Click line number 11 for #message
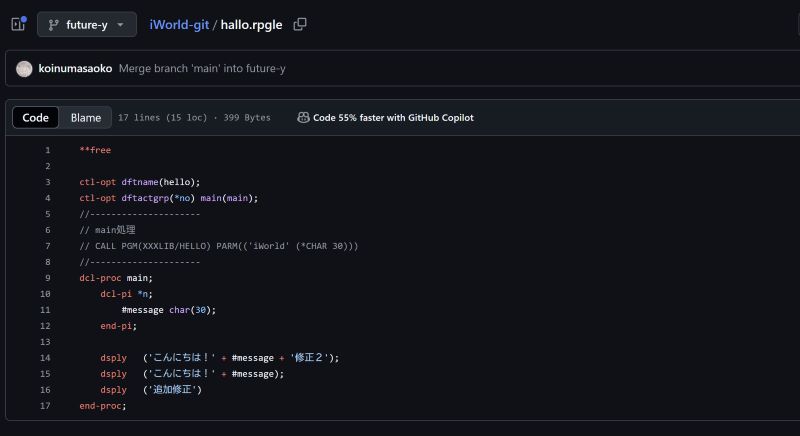Screen dimensions: 800x436 pos(45,310)
